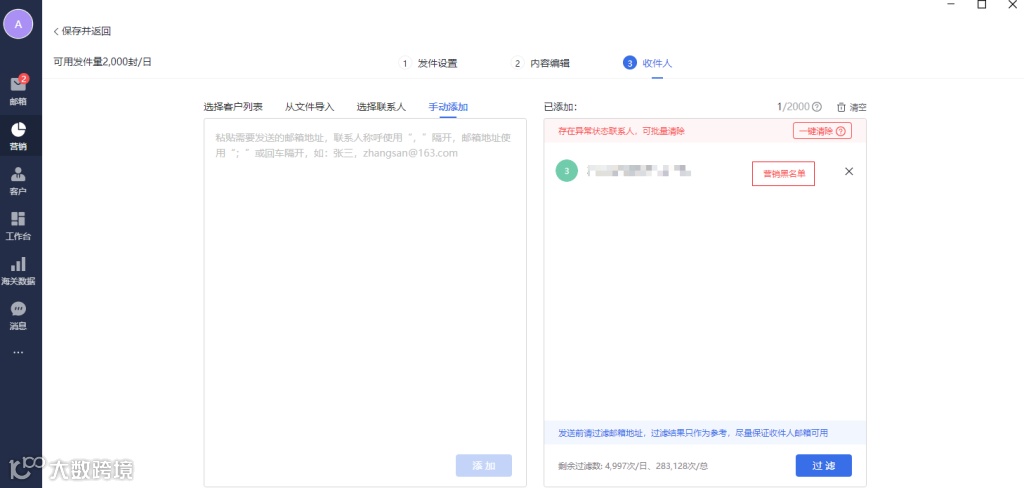
Task: Open the 消息 messages sidebar icon
Action: [x=18, y=316]
